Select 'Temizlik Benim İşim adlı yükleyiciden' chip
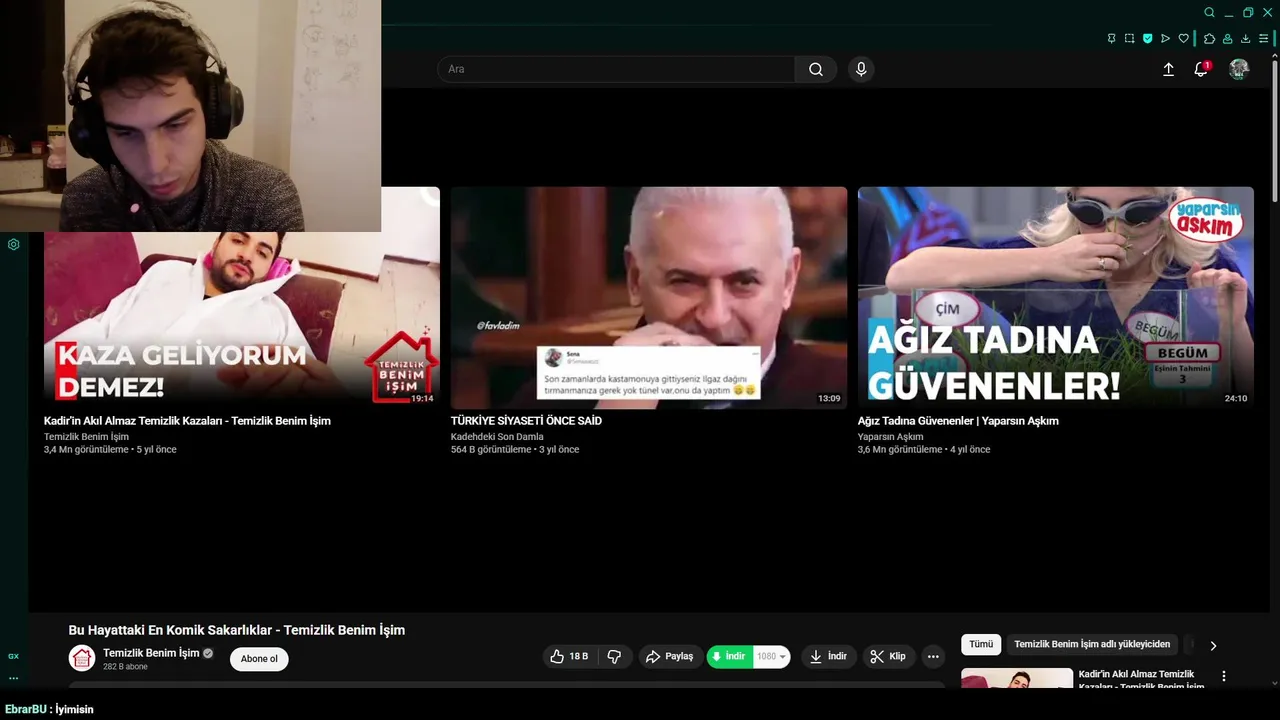Viewport: 1280px width, 720px height. [x=1092, y=644]
